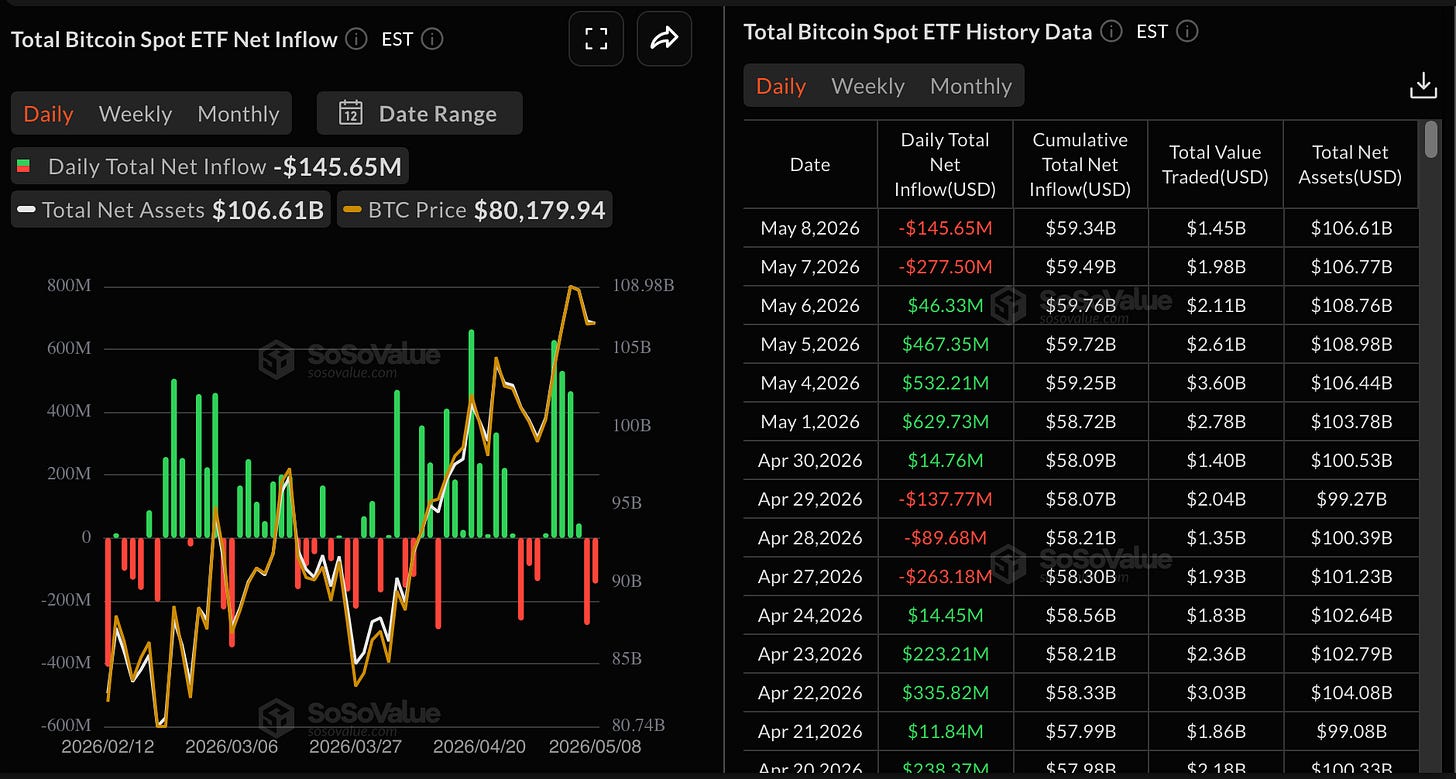1456x779 pixels.
Task: Click the $467.35M net inflow cell
Action: 945,344
